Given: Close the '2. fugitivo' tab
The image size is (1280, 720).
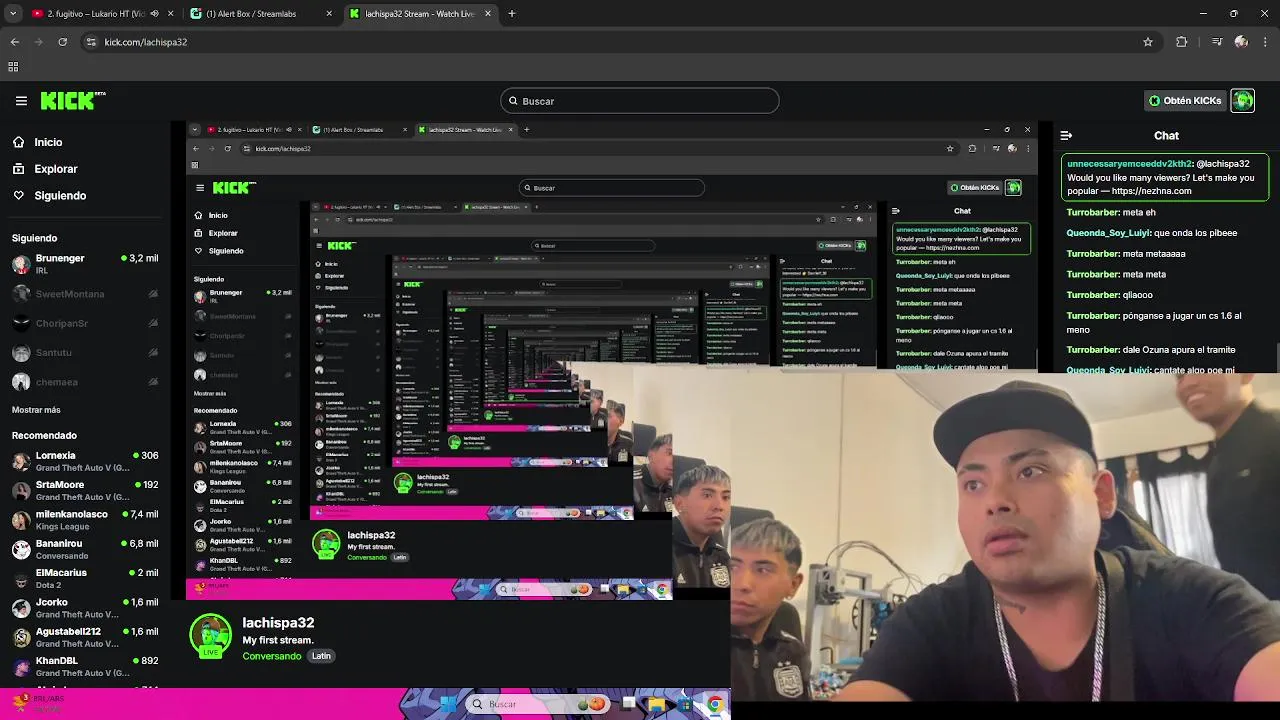Looking at the screenshot, I should pos(170,14).
